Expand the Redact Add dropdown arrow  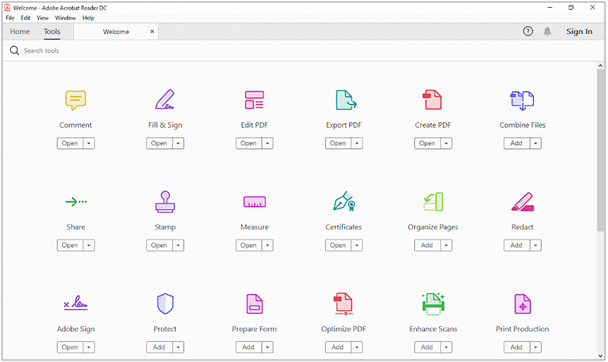[x=535, y=245]
